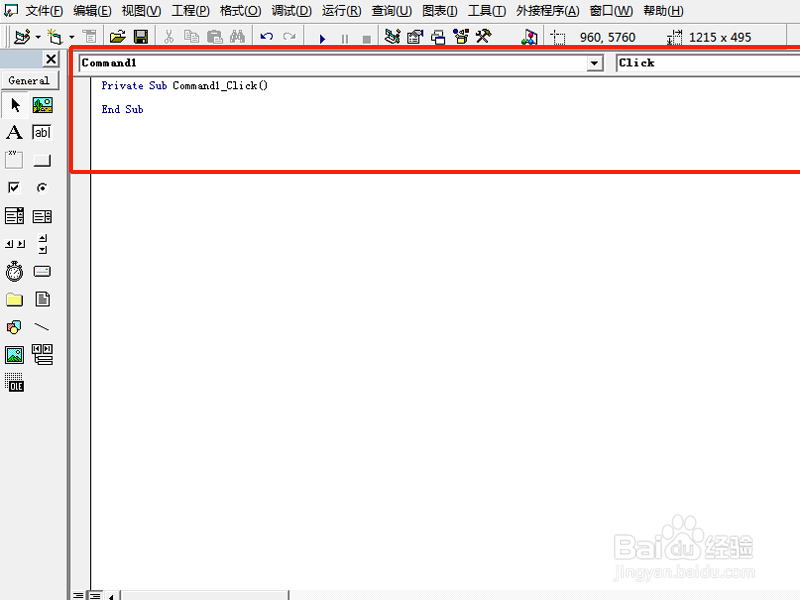800x600 pixels.
Task: Open the Project Explorer toolbar icon
Action: pyautogui.click(x=392, y=37)
